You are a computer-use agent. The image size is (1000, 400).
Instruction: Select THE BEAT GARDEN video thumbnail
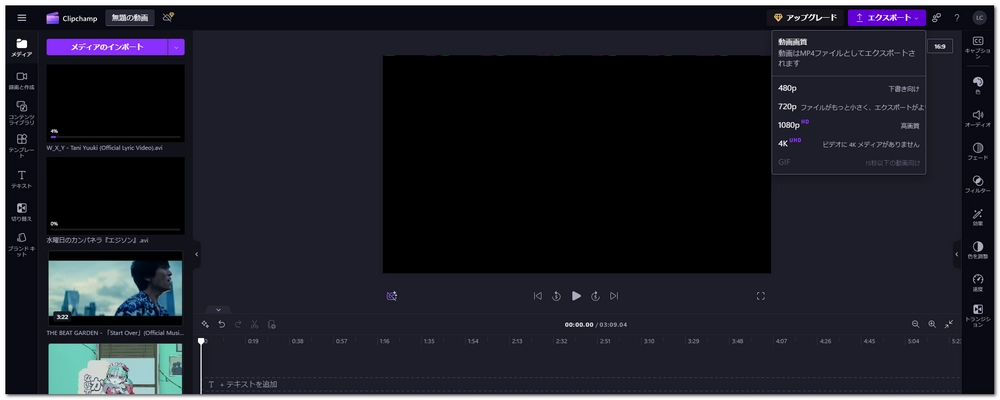(x=115, y=288)
